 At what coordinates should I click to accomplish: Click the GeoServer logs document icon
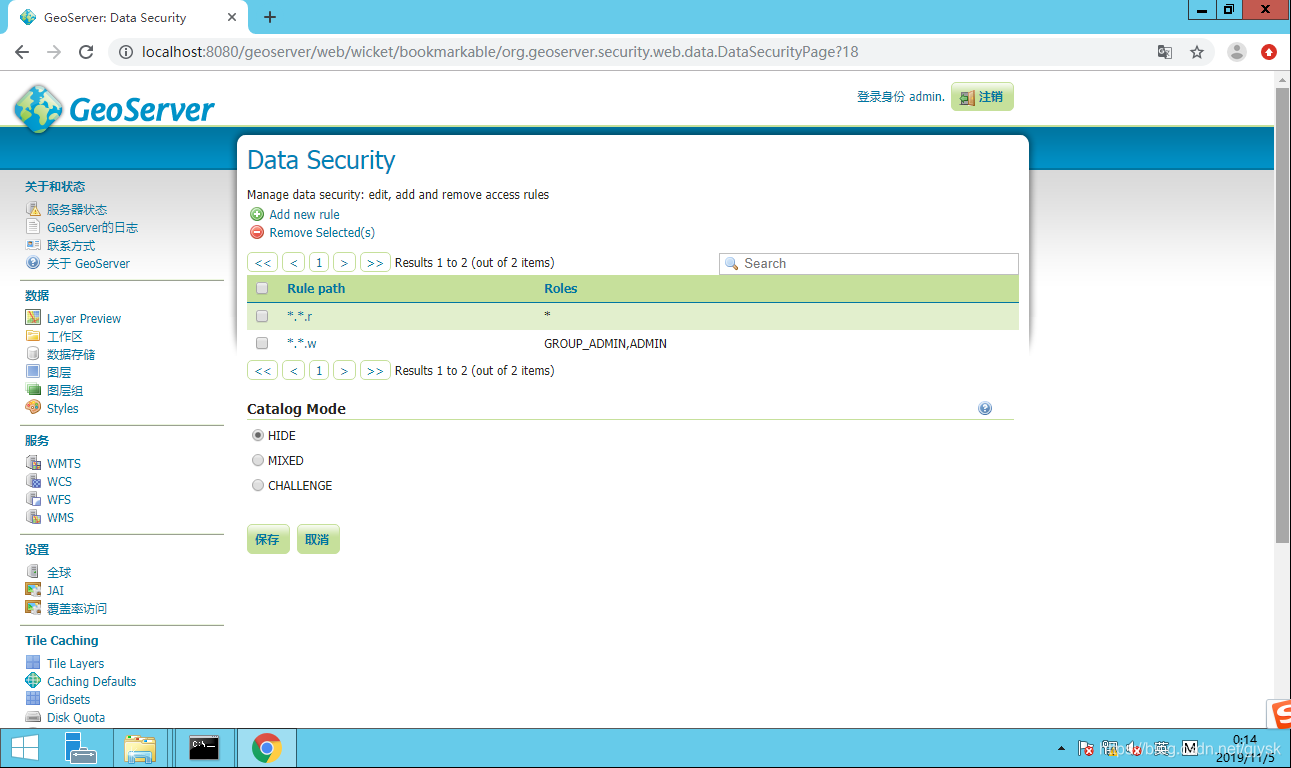[33, 227]
